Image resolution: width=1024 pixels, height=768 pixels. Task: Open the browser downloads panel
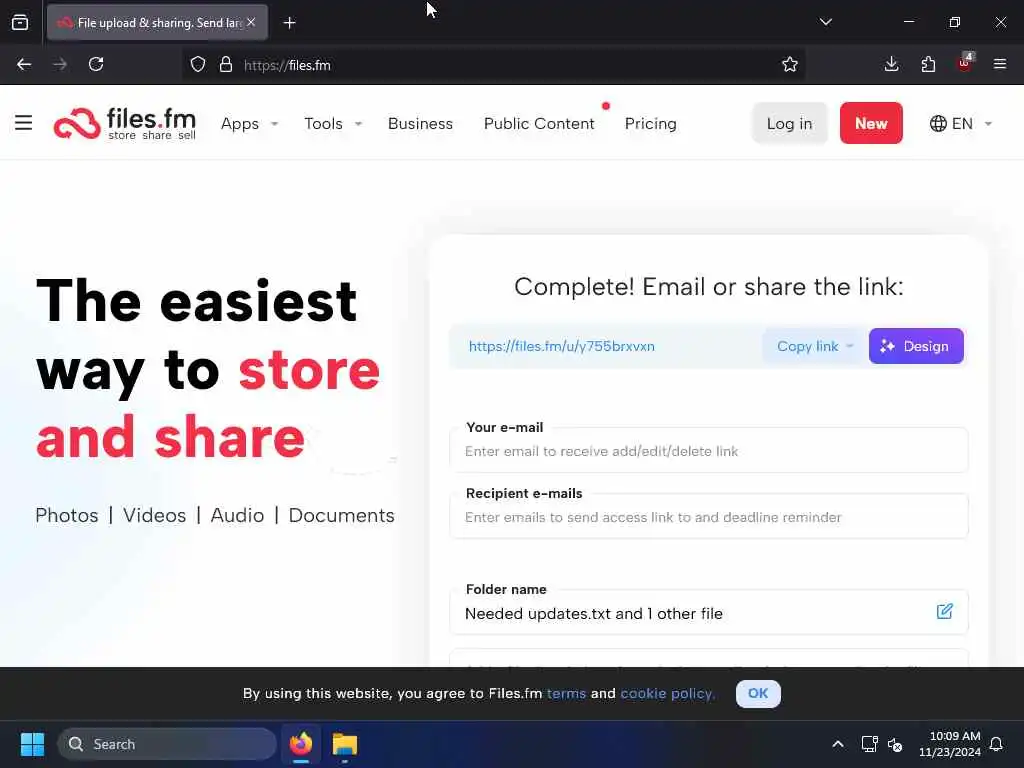[891, 65]
